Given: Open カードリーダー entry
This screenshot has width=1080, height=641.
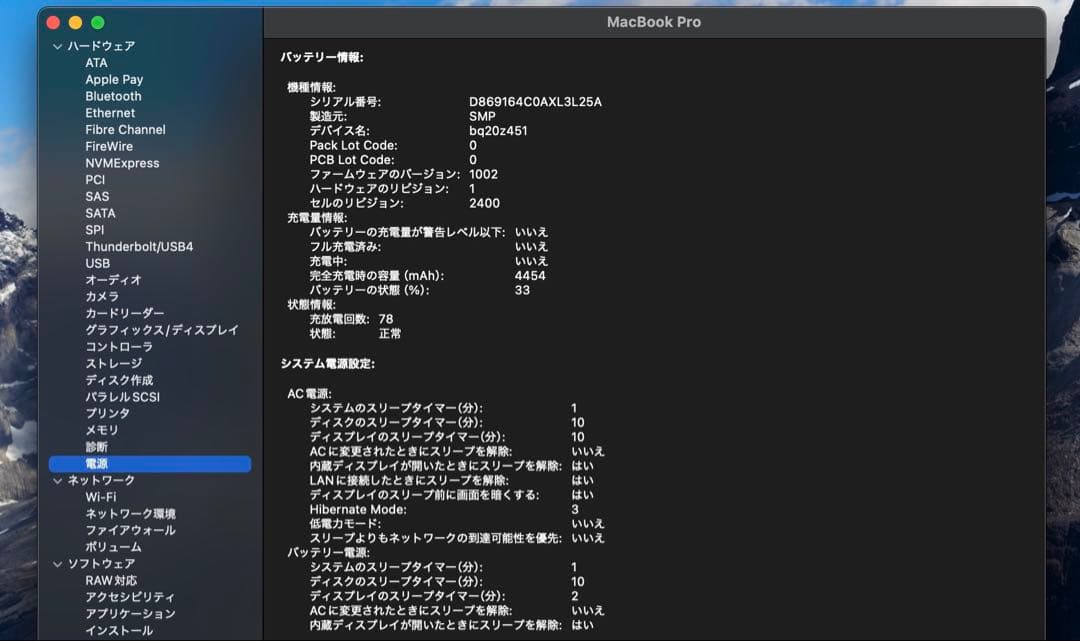Looking at the screenshot, I should click(125, 313).
